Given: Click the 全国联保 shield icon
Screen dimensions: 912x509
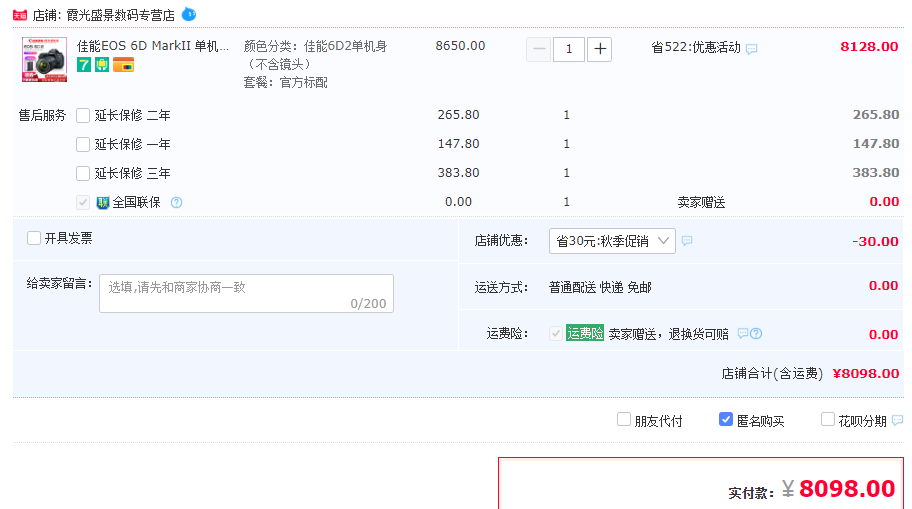Looking at the screenshot, I should [103, 202].
